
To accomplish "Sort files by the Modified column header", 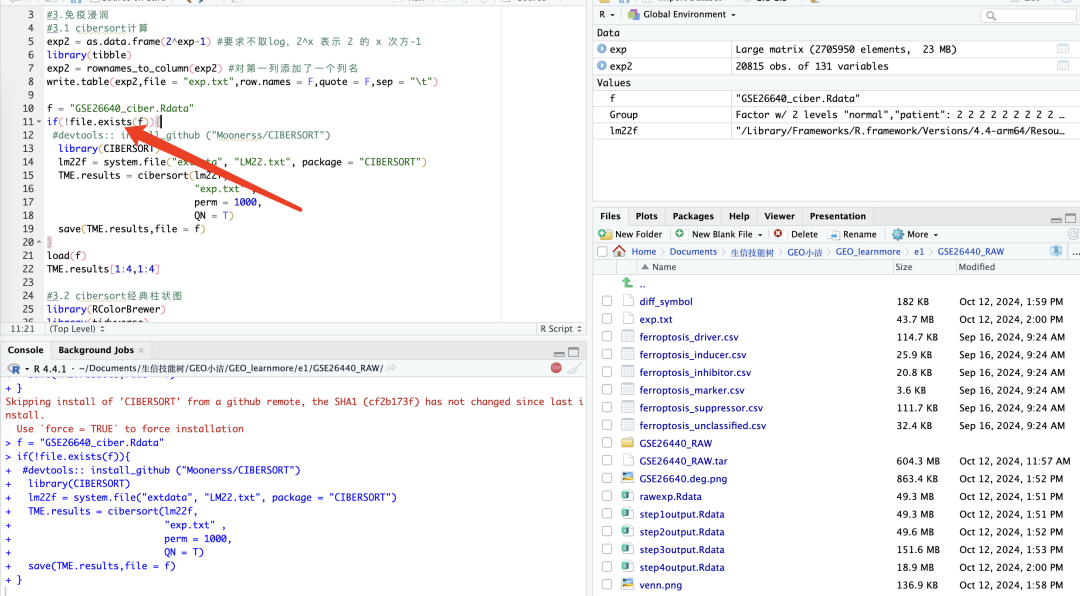I will (x=976, y=267).
